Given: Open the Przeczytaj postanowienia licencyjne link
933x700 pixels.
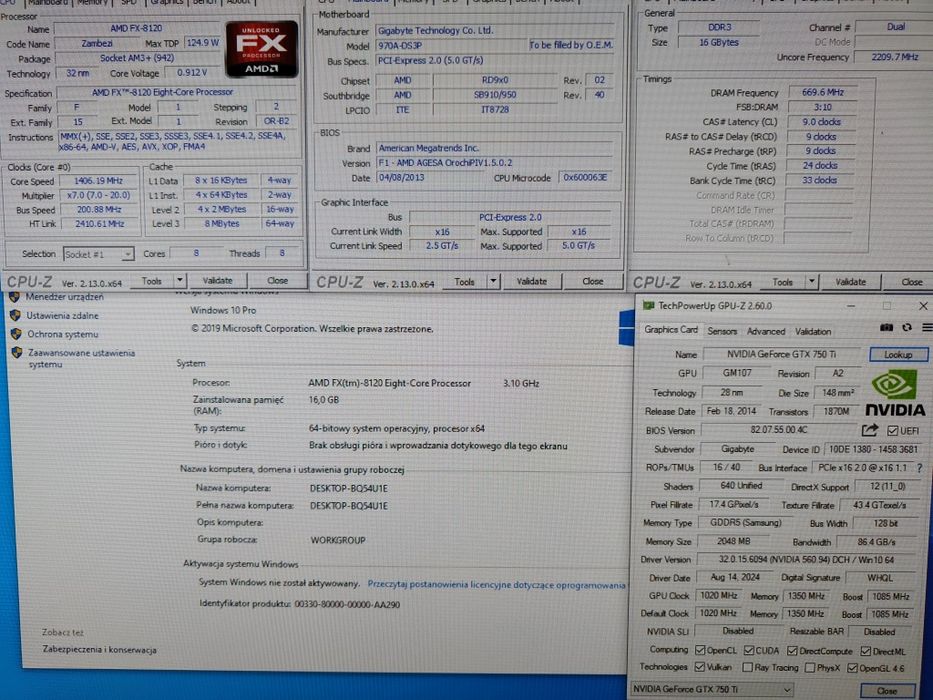Looking at the screenshot, I should click(496, 585).
